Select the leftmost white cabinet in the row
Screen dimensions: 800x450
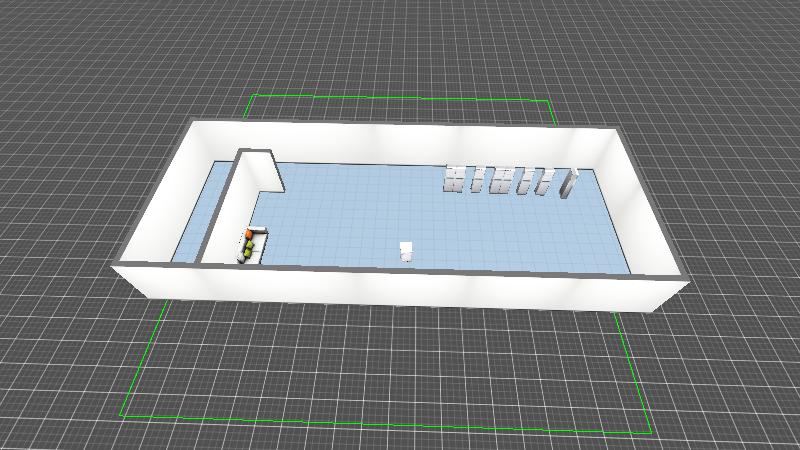coord(455,179)
